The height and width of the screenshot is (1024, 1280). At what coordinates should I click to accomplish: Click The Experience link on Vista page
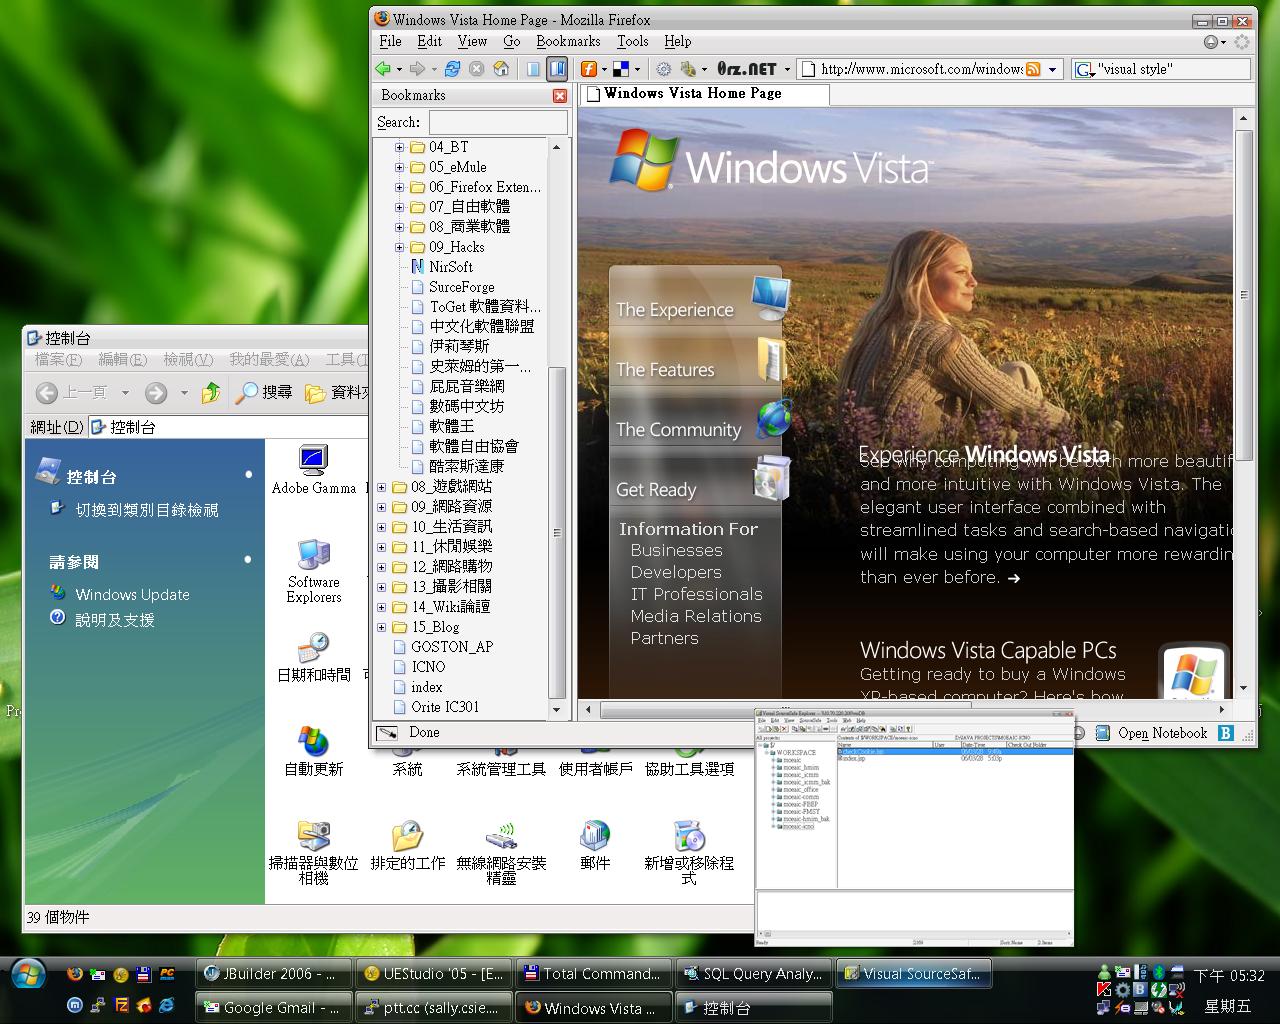click(x=675, y=310)
